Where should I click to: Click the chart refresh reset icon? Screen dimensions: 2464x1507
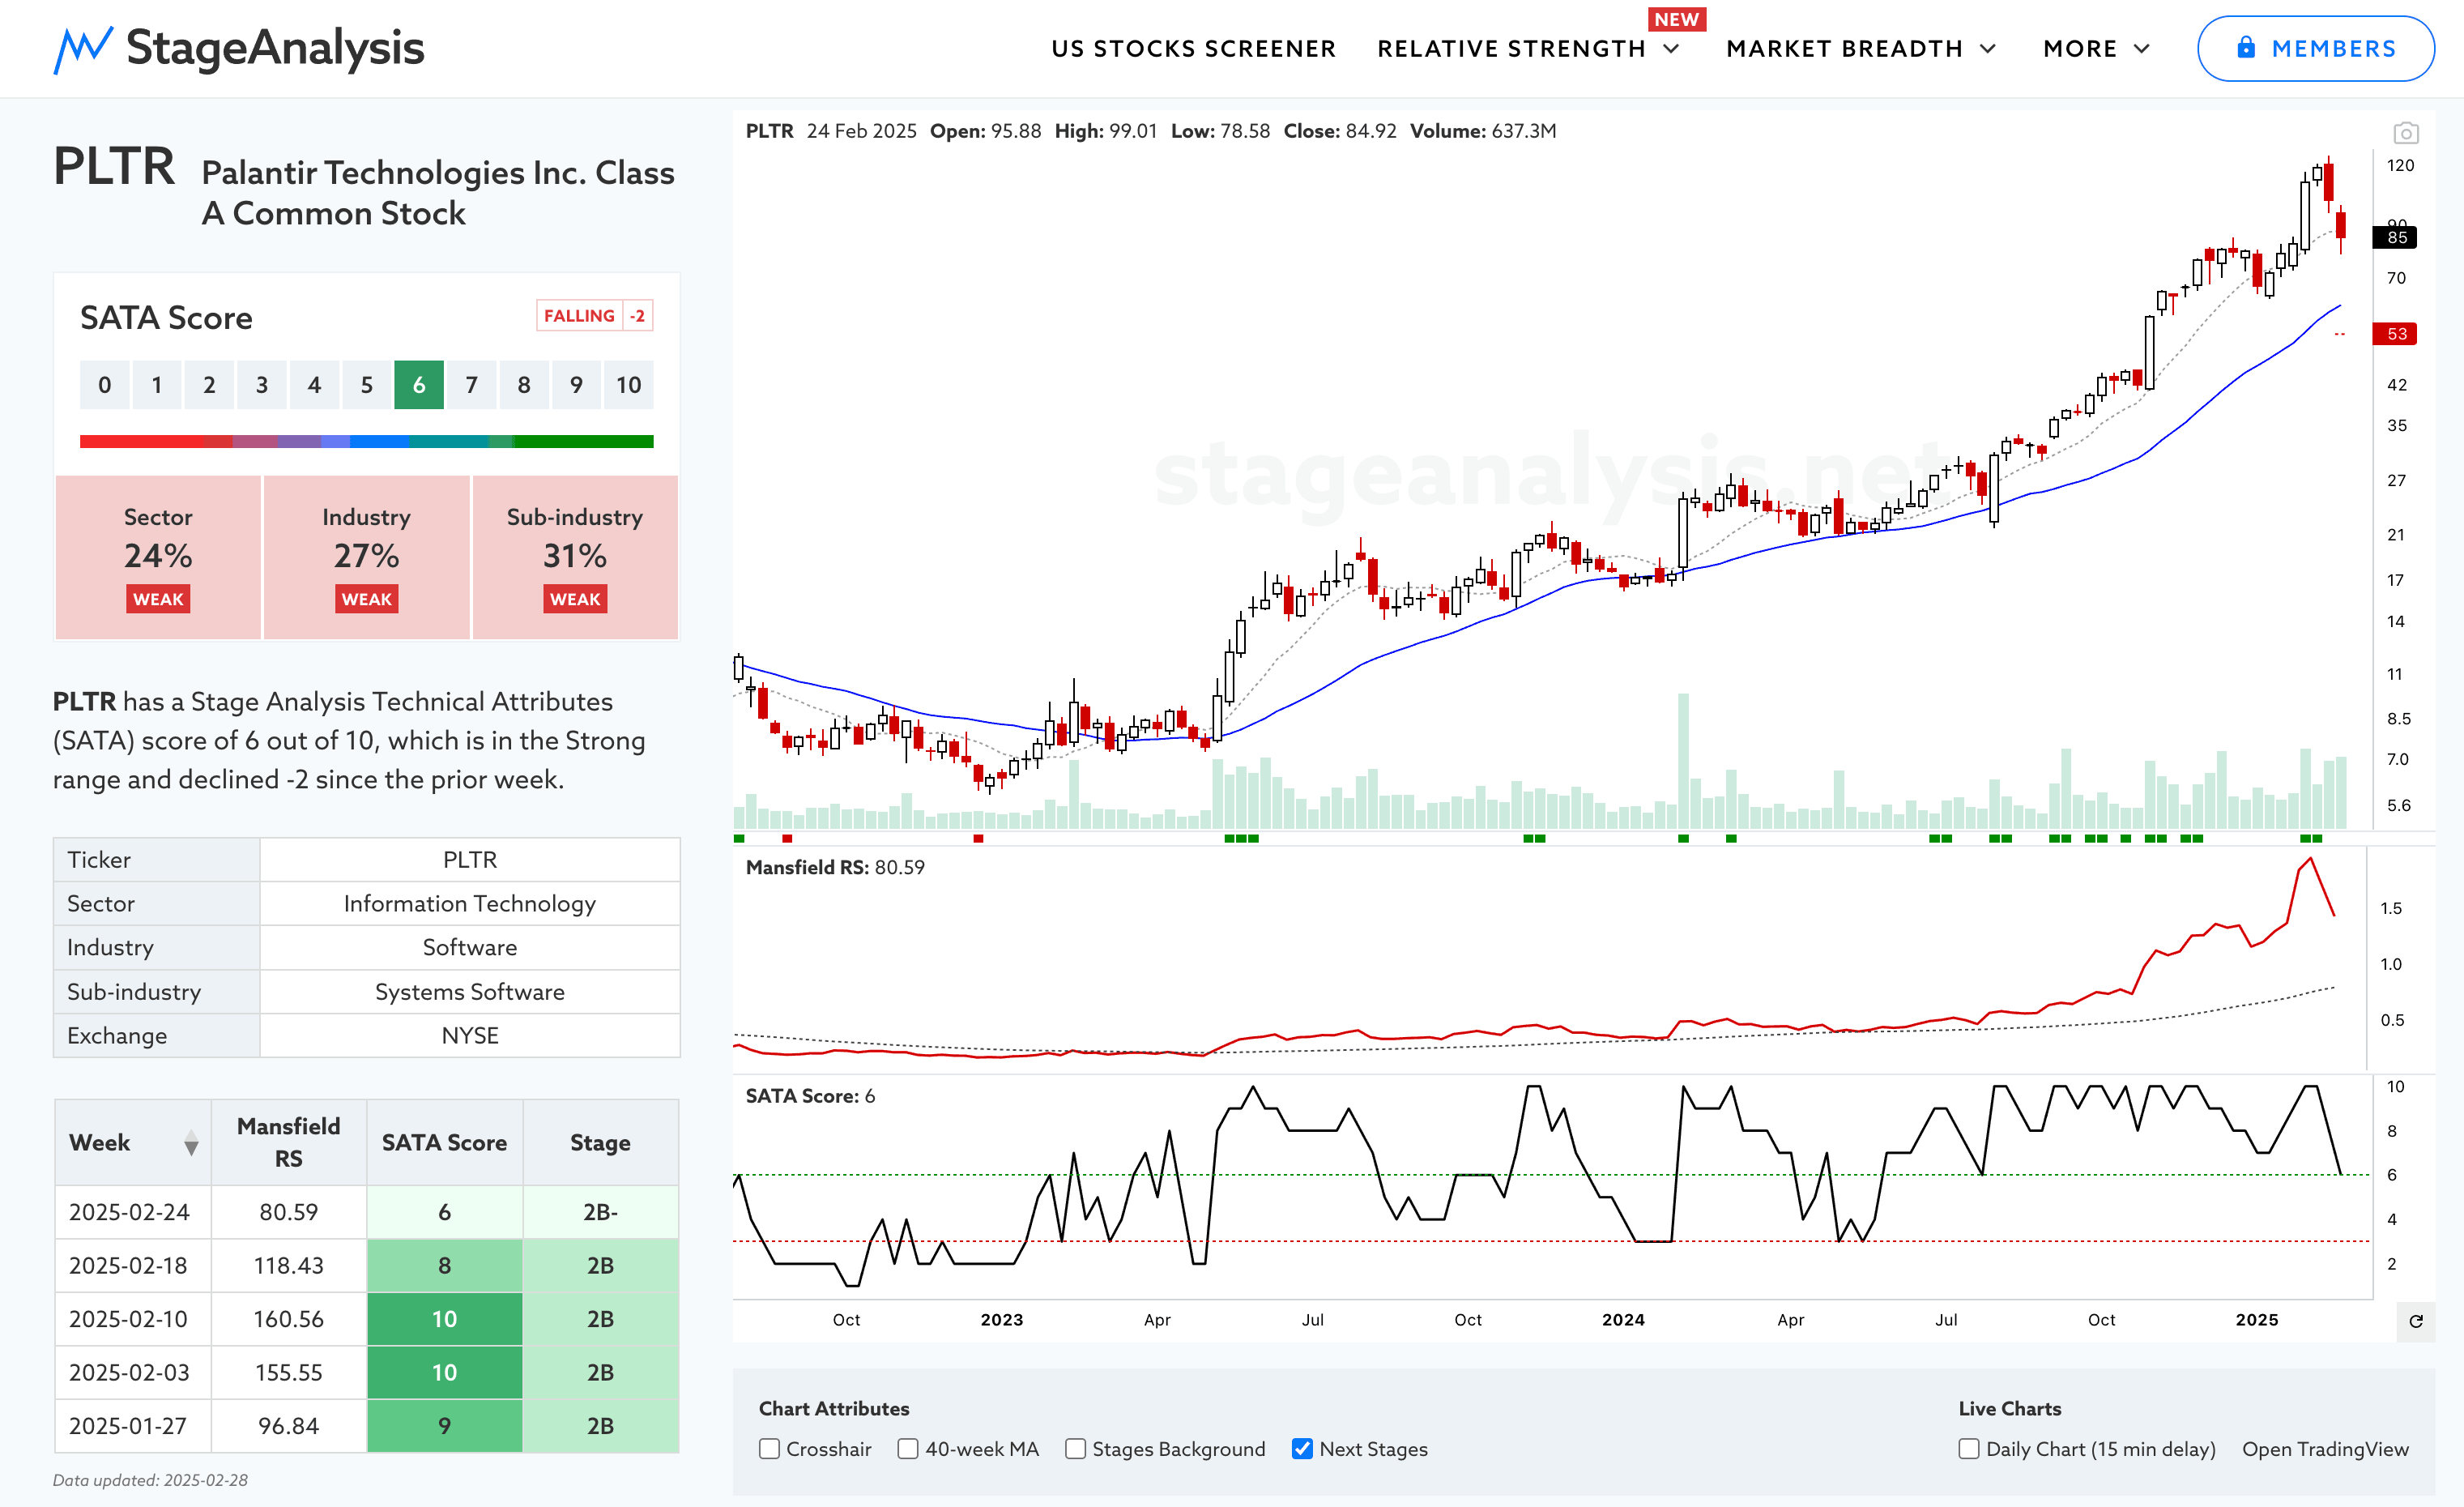point(2416,1321)
